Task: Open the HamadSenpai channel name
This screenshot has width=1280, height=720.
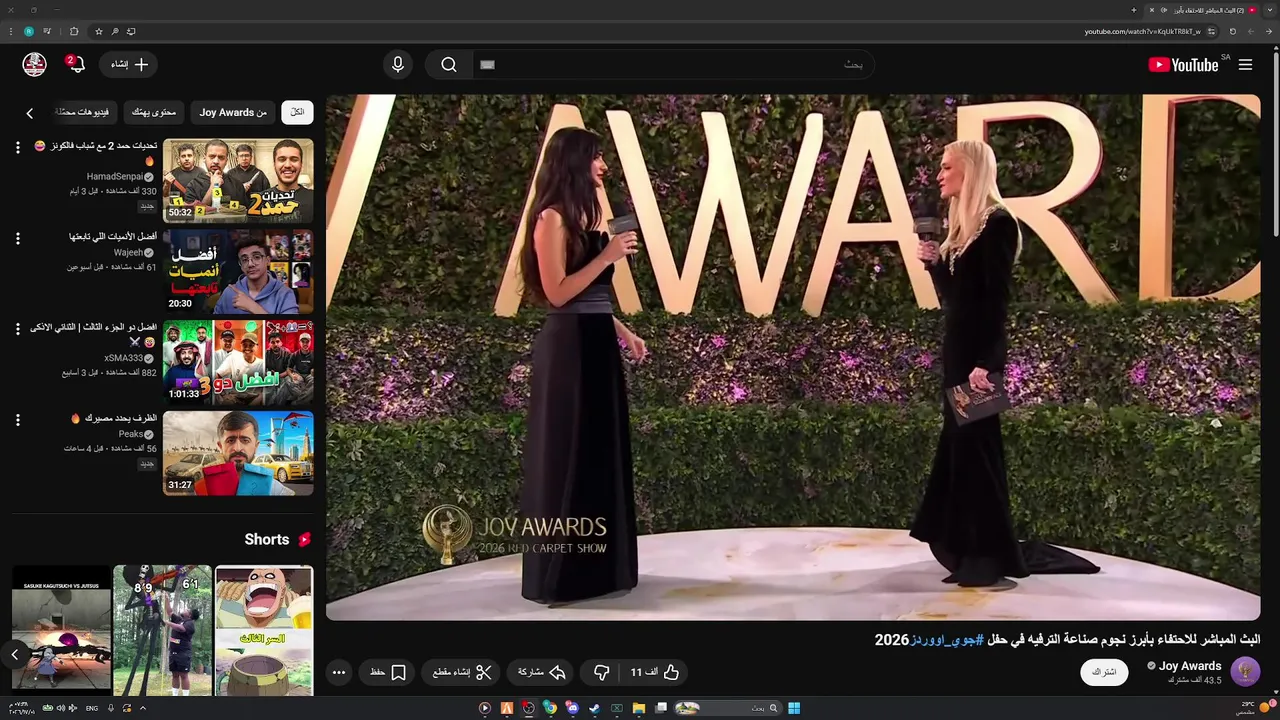Action: (x=115, y=177)
